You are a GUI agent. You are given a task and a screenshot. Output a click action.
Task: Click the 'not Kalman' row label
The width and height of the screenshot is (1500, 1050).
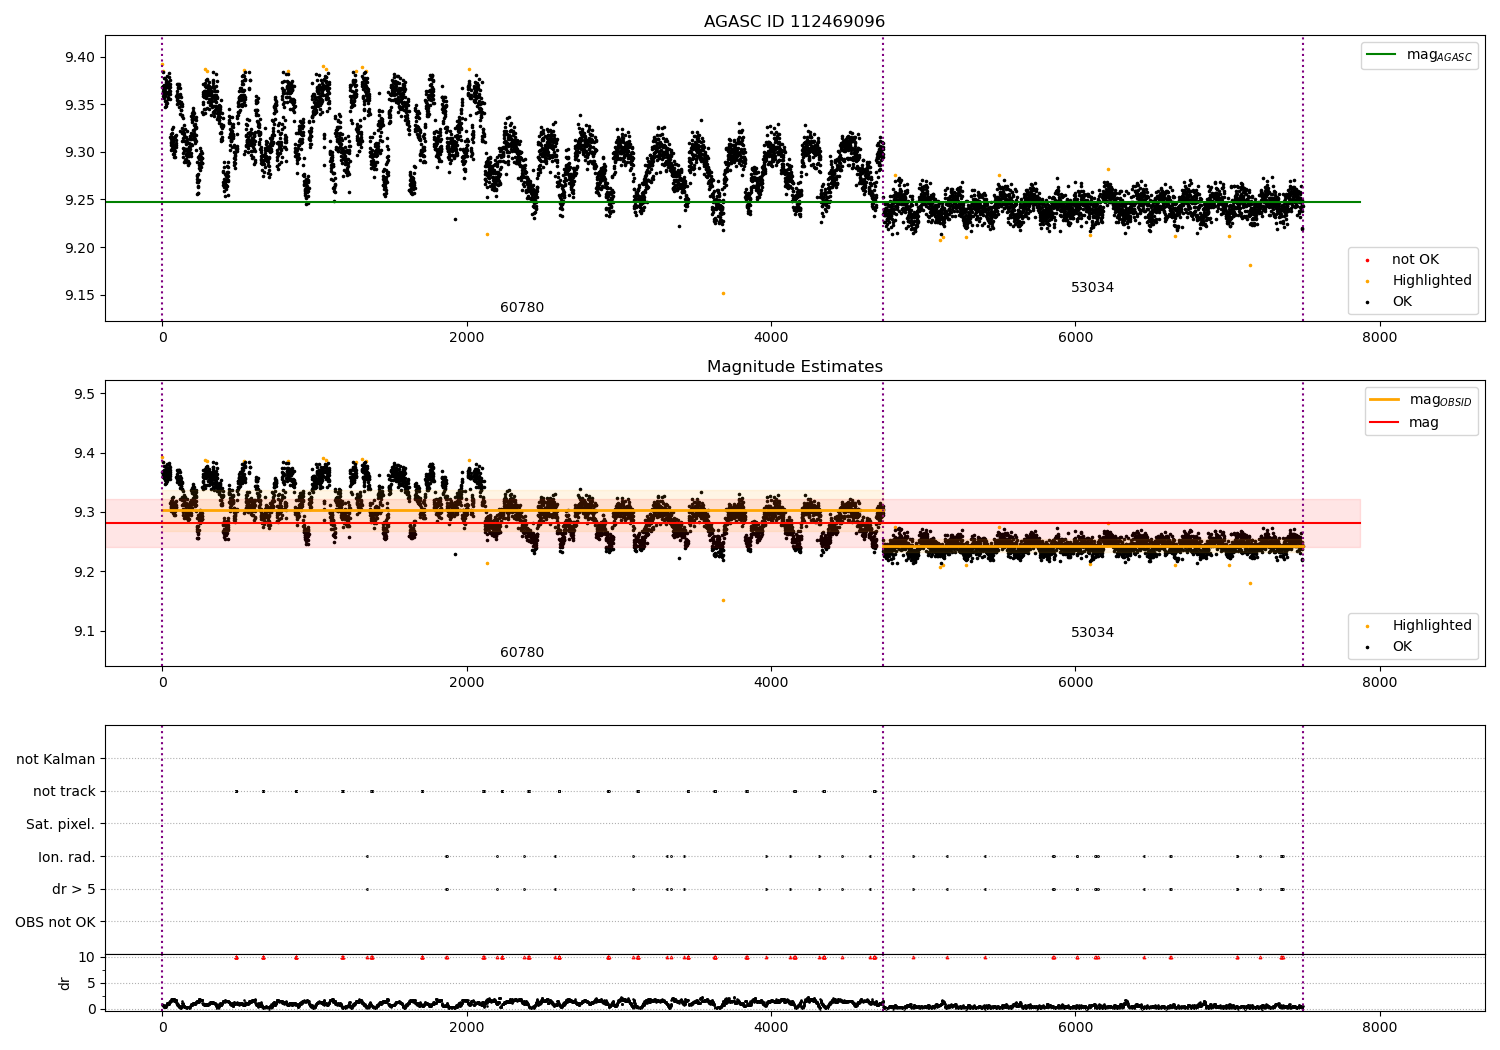tap(56, 760)
